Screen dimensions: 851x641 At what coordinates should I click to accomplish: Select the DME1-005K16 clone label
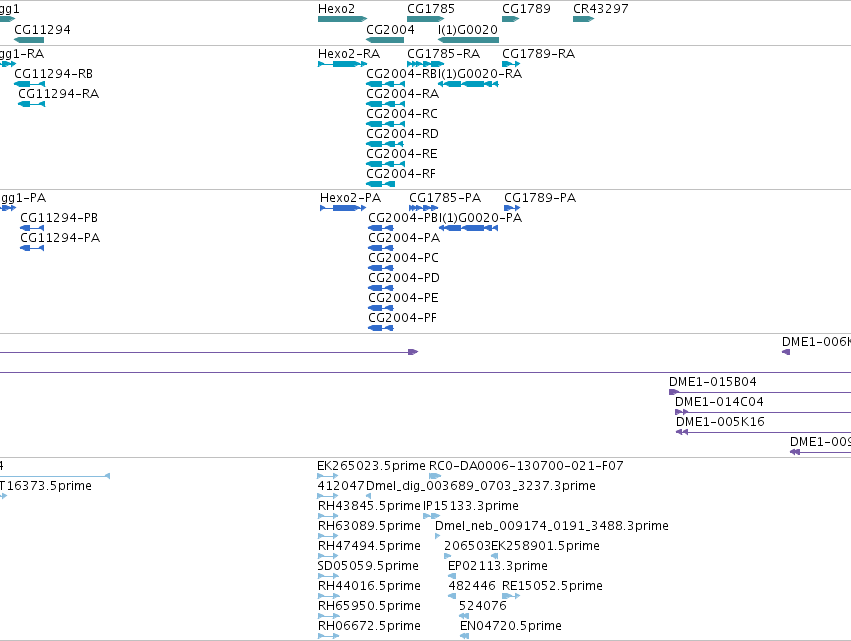pyautogui.click(x=720, y=422)
